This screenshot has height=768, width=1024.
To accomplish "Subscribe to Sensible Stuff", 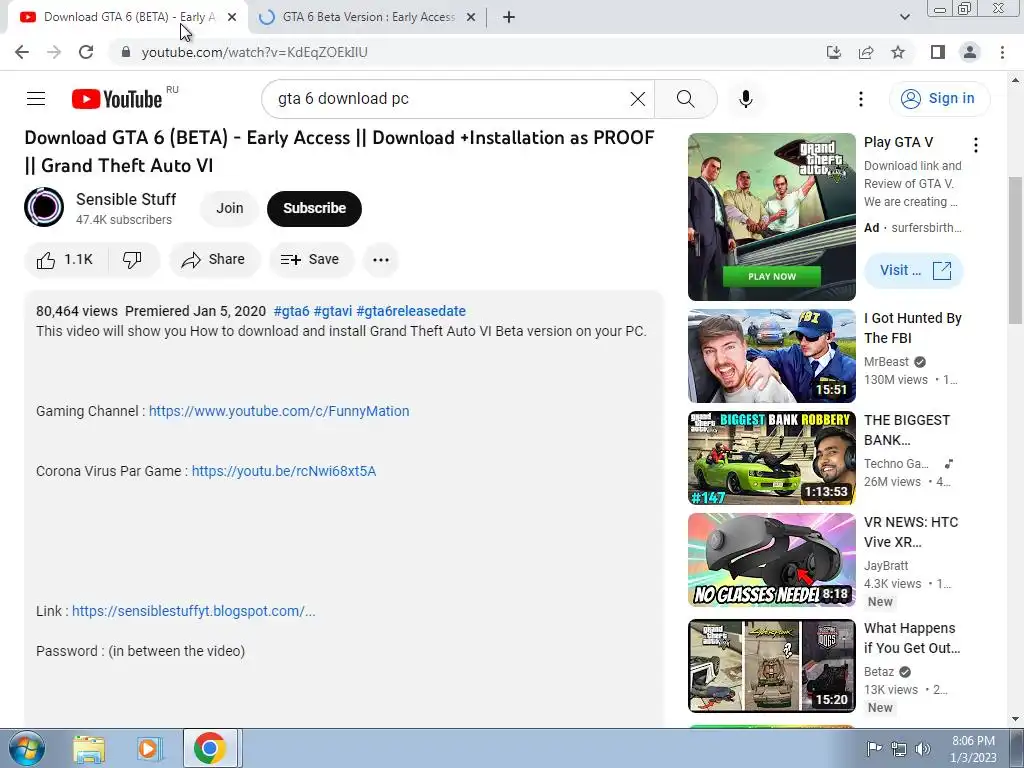I will click(x=314, y=208).
